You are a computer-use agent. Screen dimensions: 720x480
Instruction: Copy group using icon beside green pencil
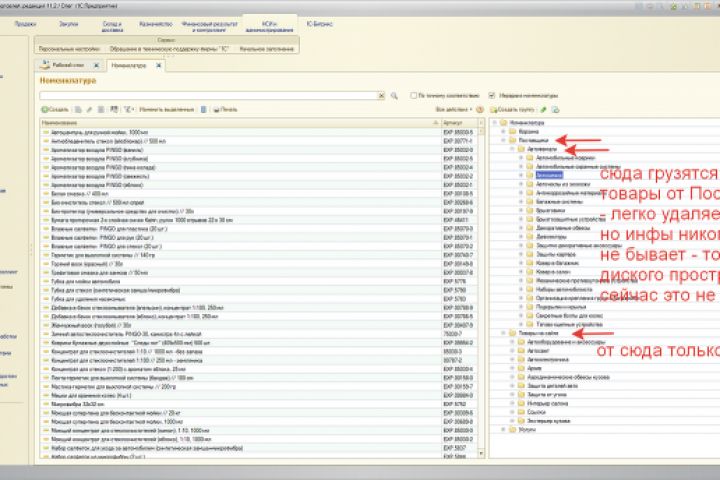point(555,109)
